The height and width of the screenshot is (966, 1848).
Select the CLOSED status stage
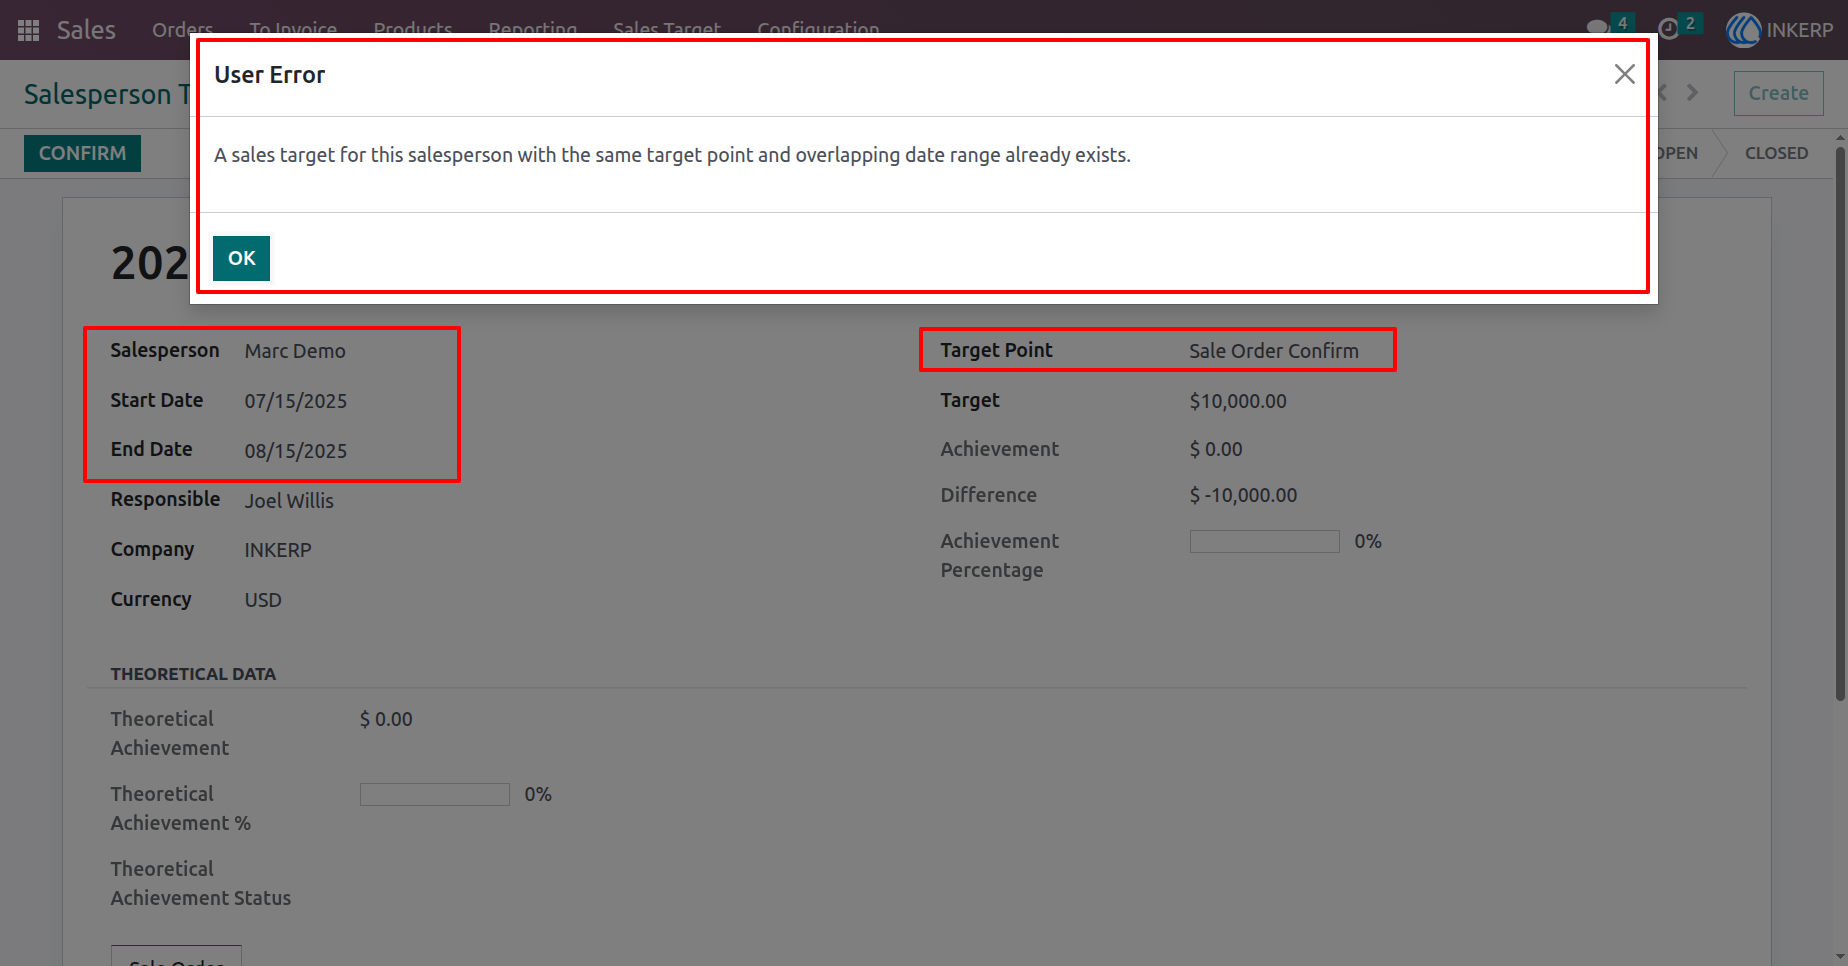tap(1776, 153)
